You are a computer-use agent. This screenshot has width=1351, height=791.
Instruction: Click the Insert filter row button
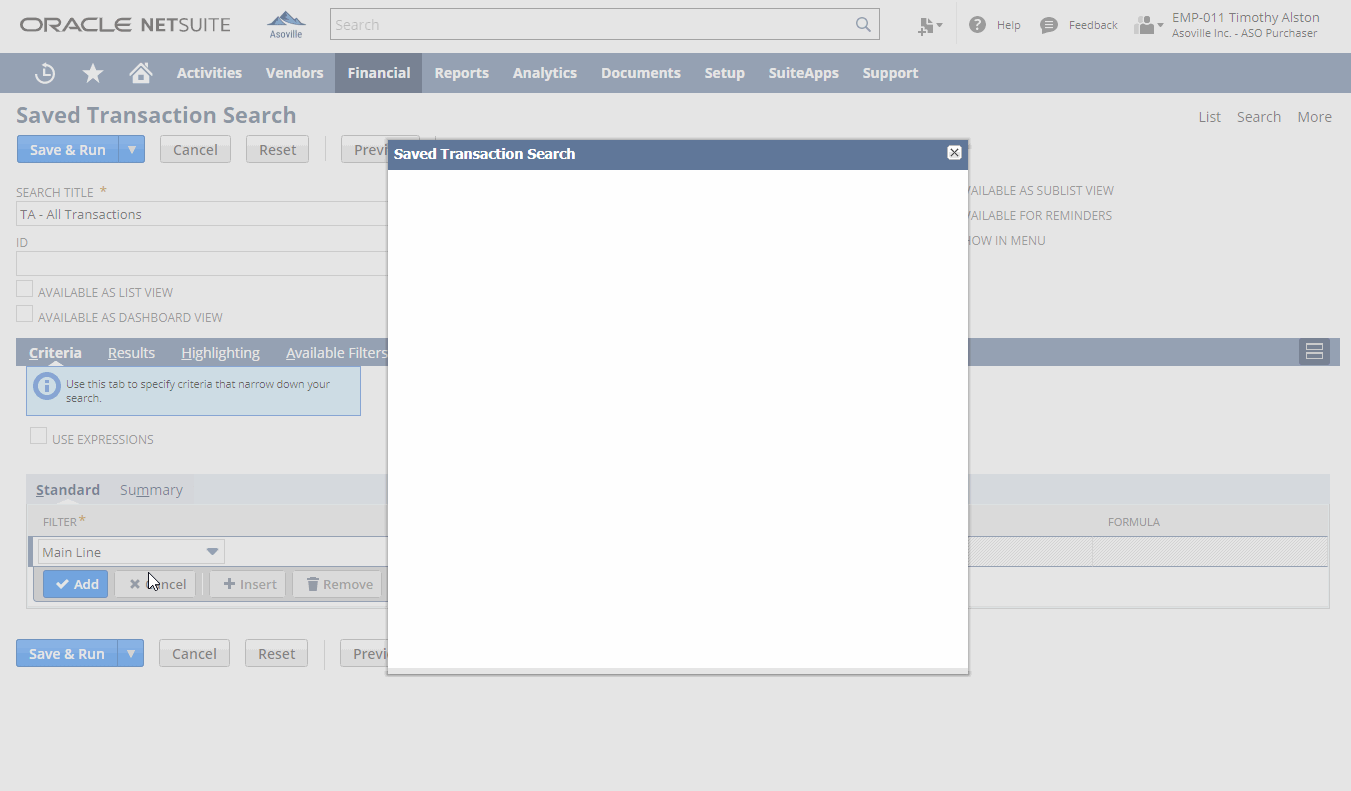click(x=248, y=584)
